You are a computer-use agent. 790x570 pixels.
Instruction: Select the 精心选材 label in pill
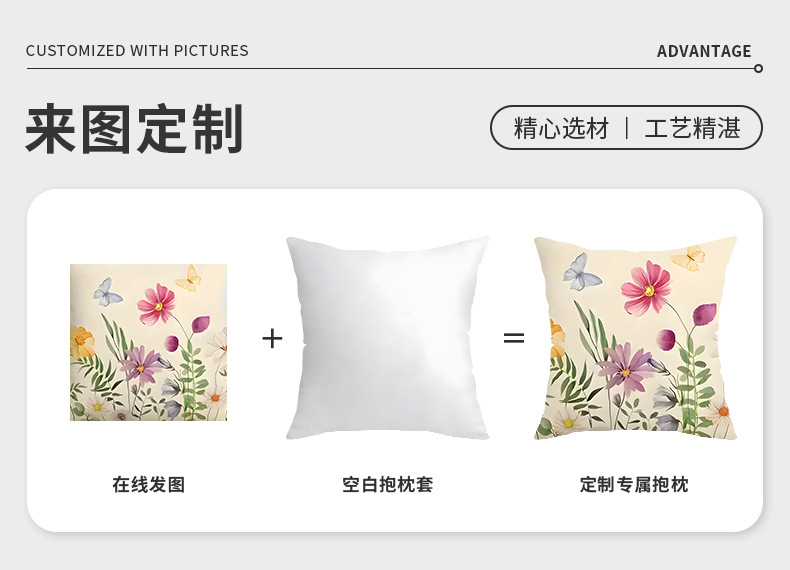(x=561, y=128)
